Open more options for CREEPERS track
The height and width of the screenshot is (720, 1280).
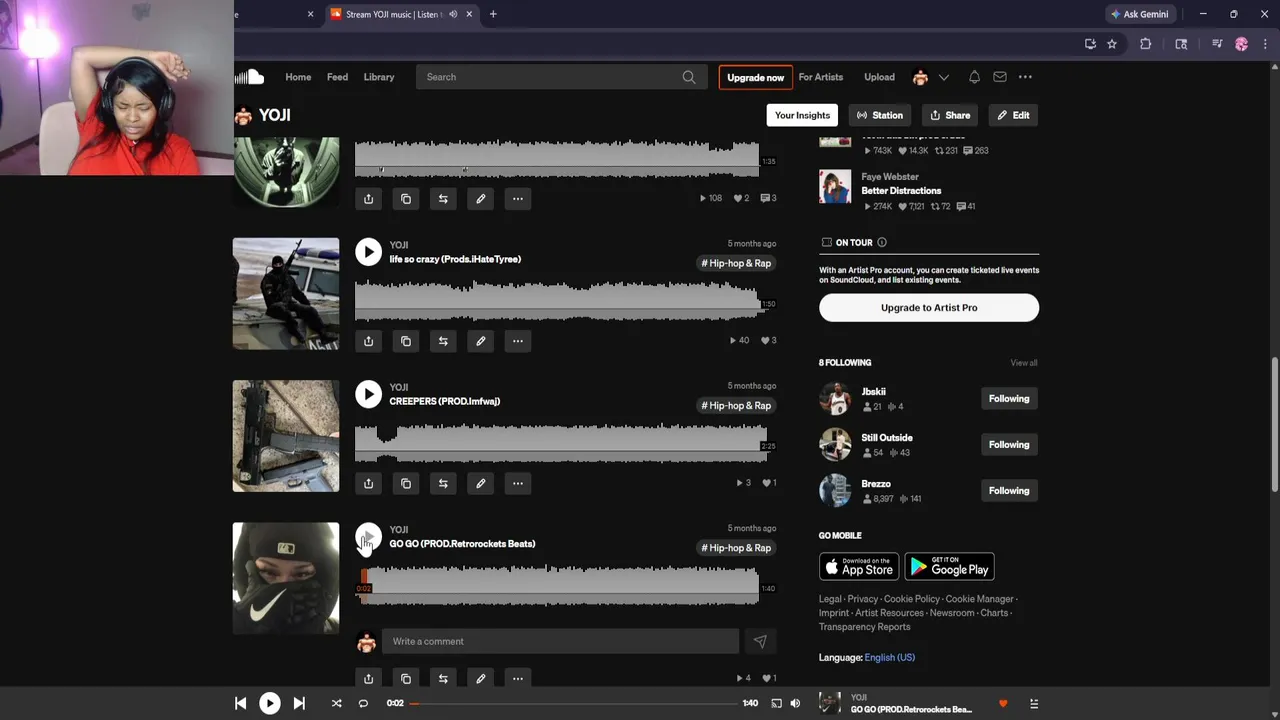click(x=518, y=483)
